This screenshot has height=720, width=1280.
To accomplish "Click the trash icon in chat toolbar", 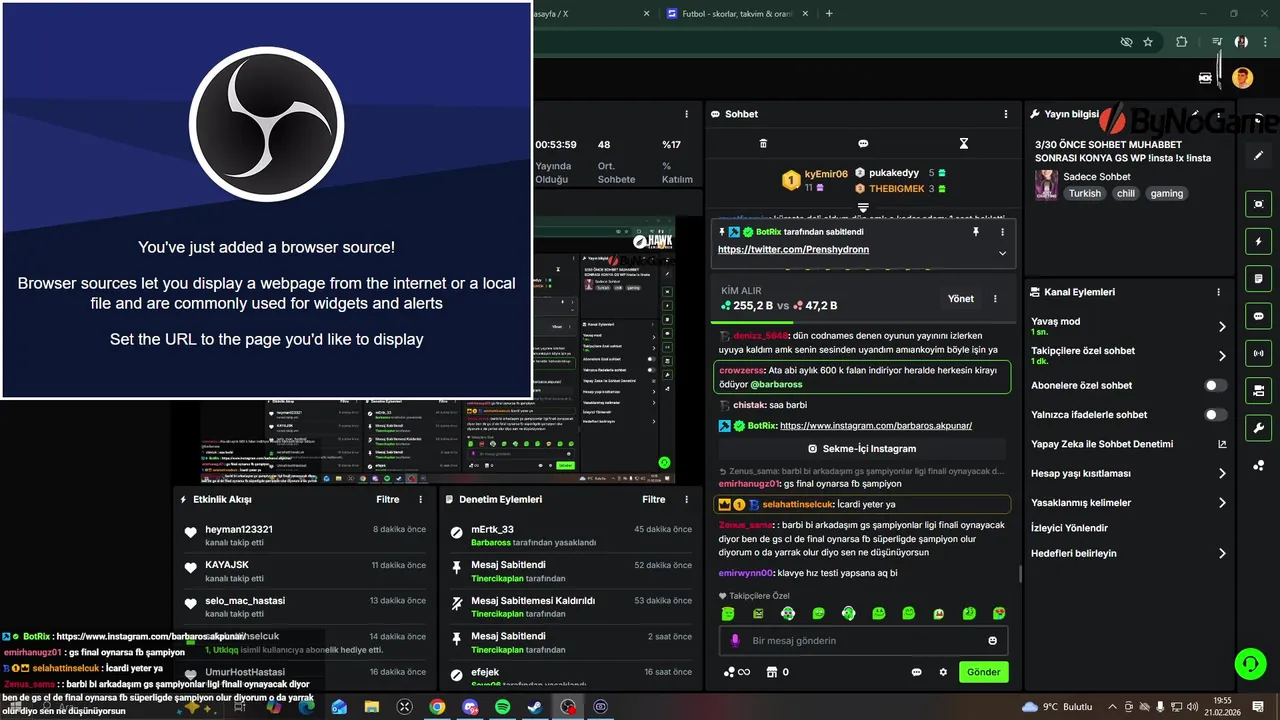I will [x=763, y=144].
